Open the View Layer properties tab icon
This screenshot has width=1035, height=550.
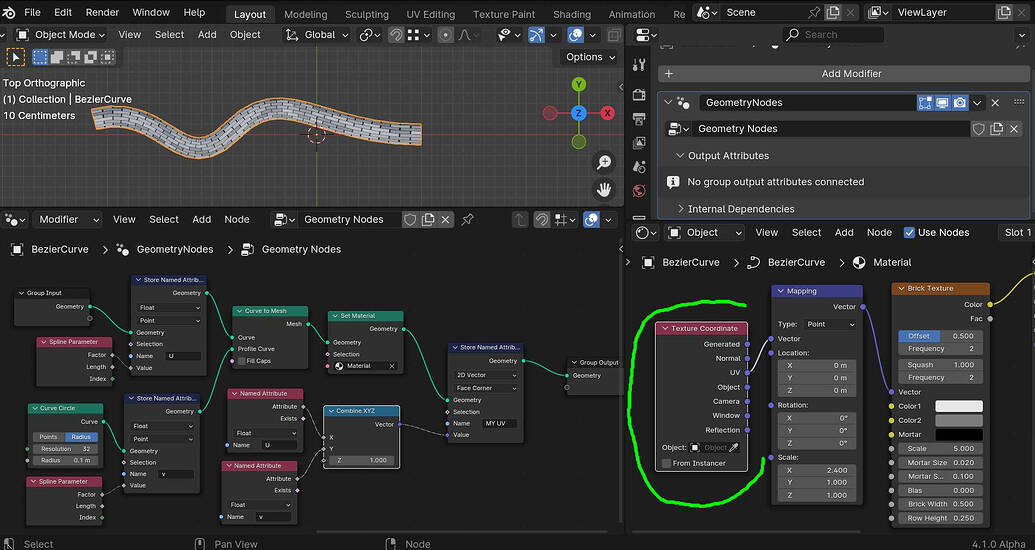pyautogui.click(x=639, y=143)
